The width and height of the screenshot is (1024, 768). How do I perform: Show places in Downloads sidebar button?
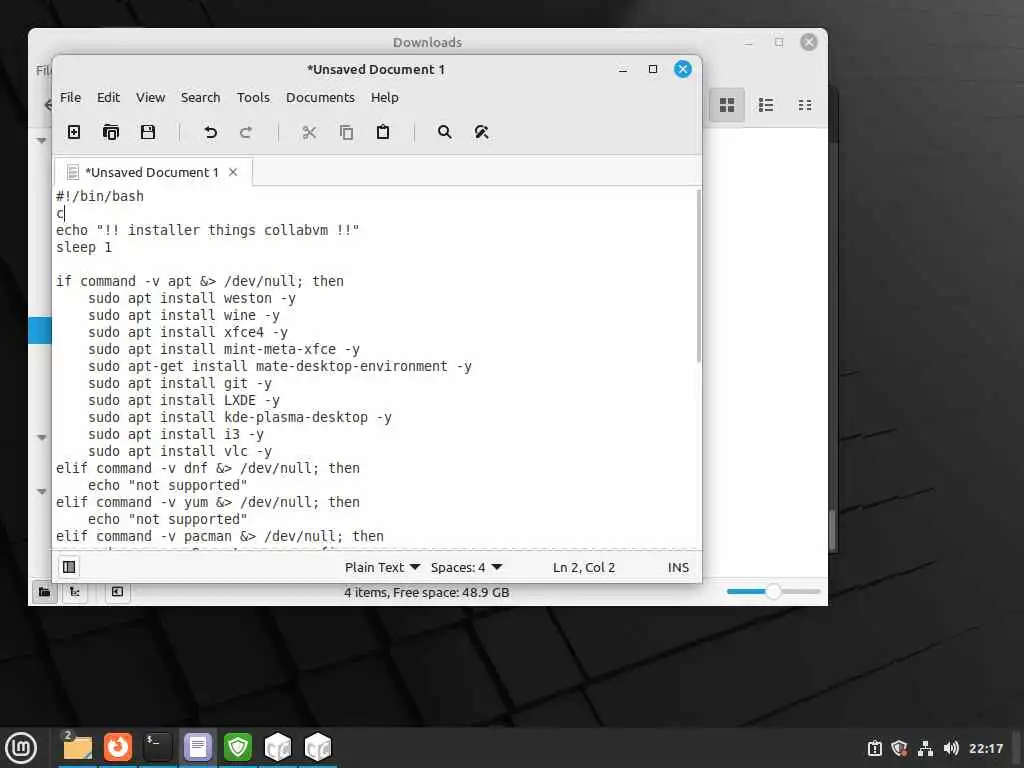click(x=44, y=592)
